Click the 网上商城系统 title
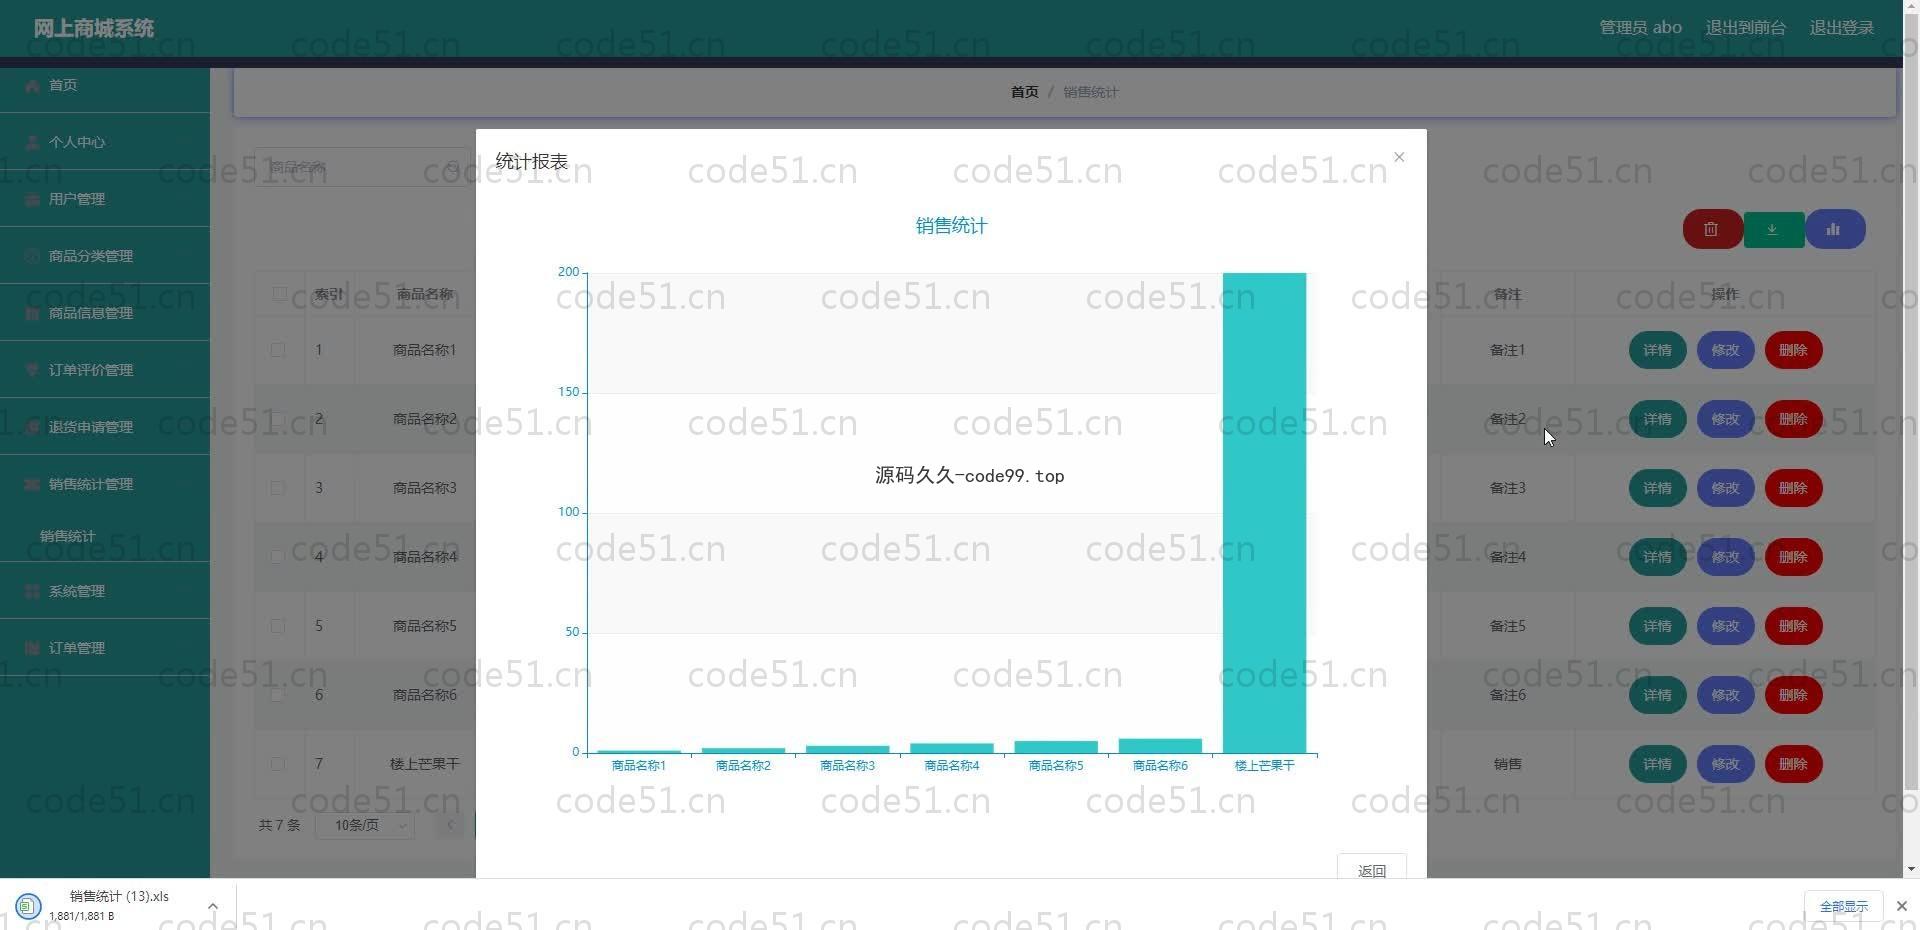The height and width of the screenshot is (930, 1920). click(94, 28)
